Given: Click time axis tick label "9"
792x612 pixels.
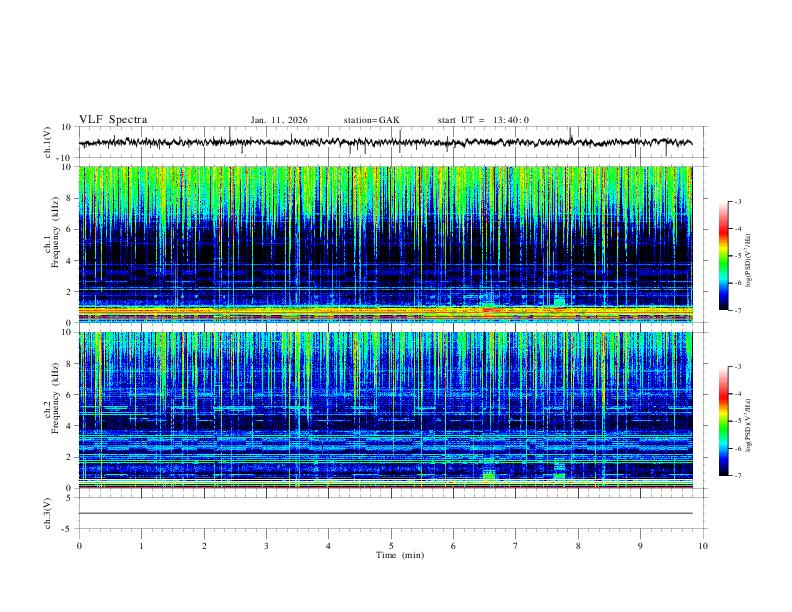Looking at the screenshot, I should pos(640,546).
